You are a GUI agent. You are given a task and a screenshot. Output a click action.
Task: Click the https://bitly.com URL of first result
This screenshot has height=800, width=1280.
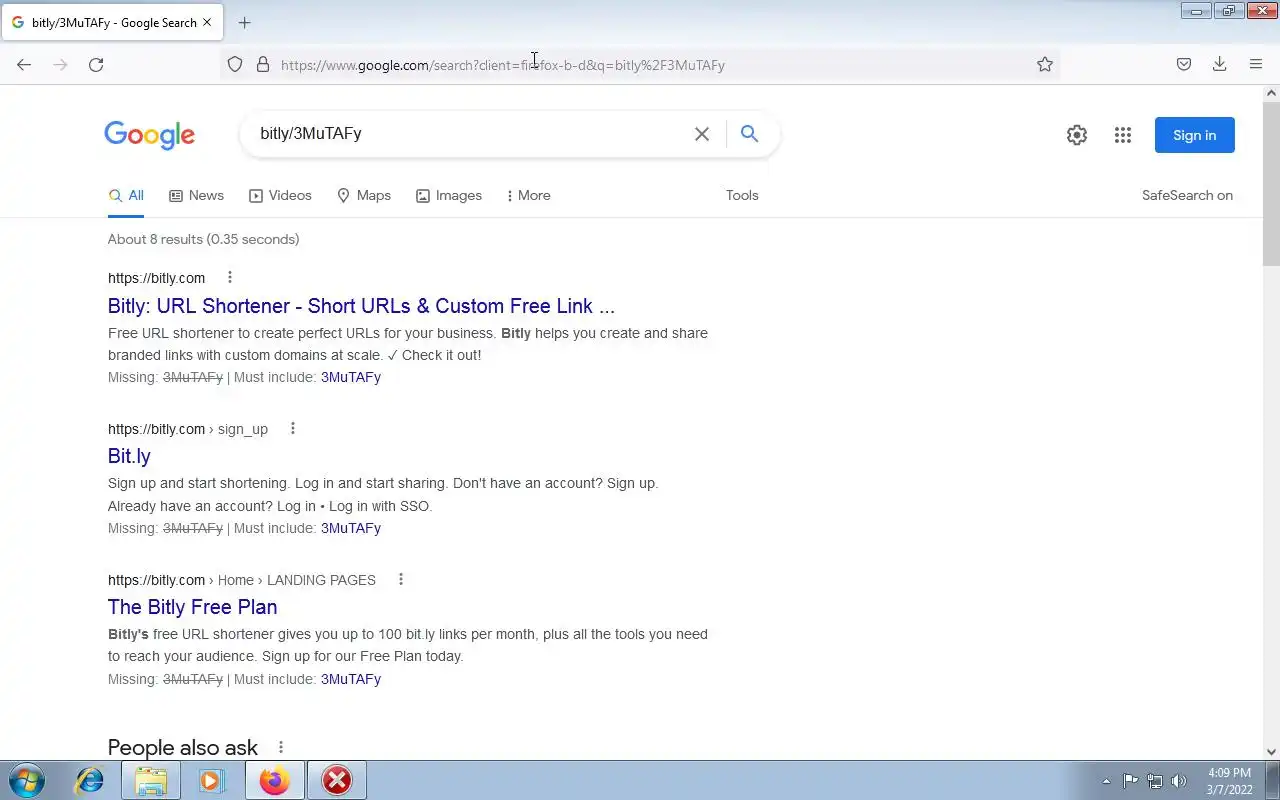pos(156,278)
